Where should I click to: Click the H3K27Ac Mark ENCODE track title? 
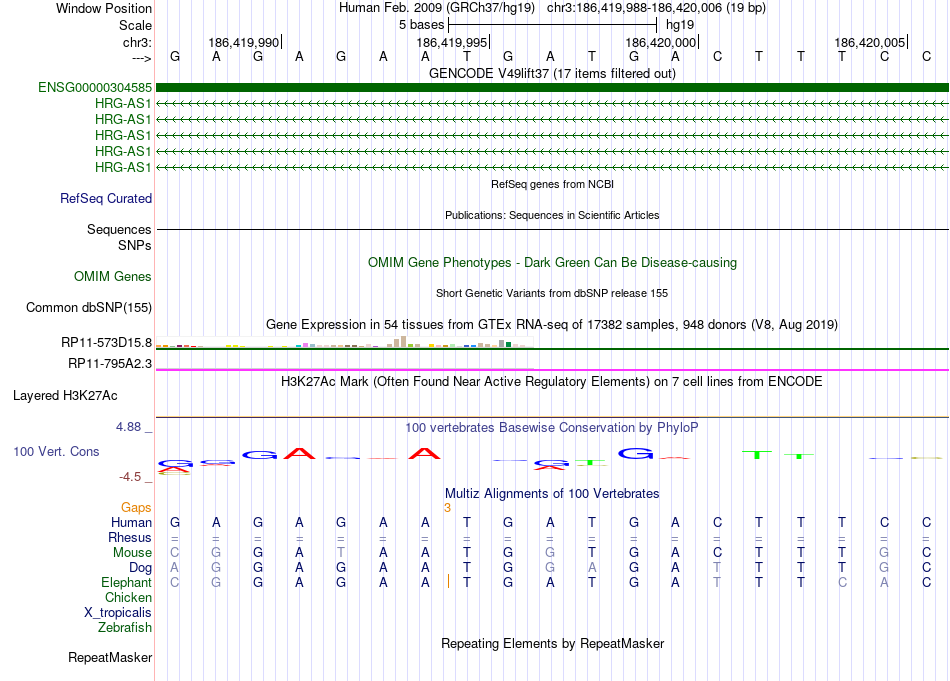click(552, 382)
